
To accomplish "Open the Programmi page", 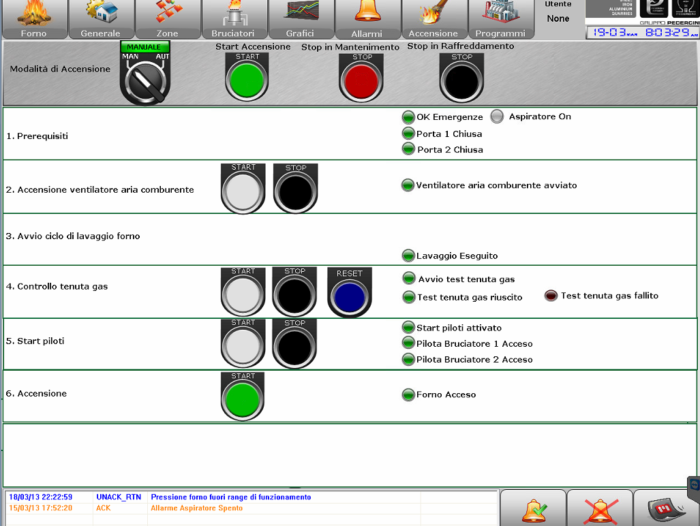I will coord(500,18).
